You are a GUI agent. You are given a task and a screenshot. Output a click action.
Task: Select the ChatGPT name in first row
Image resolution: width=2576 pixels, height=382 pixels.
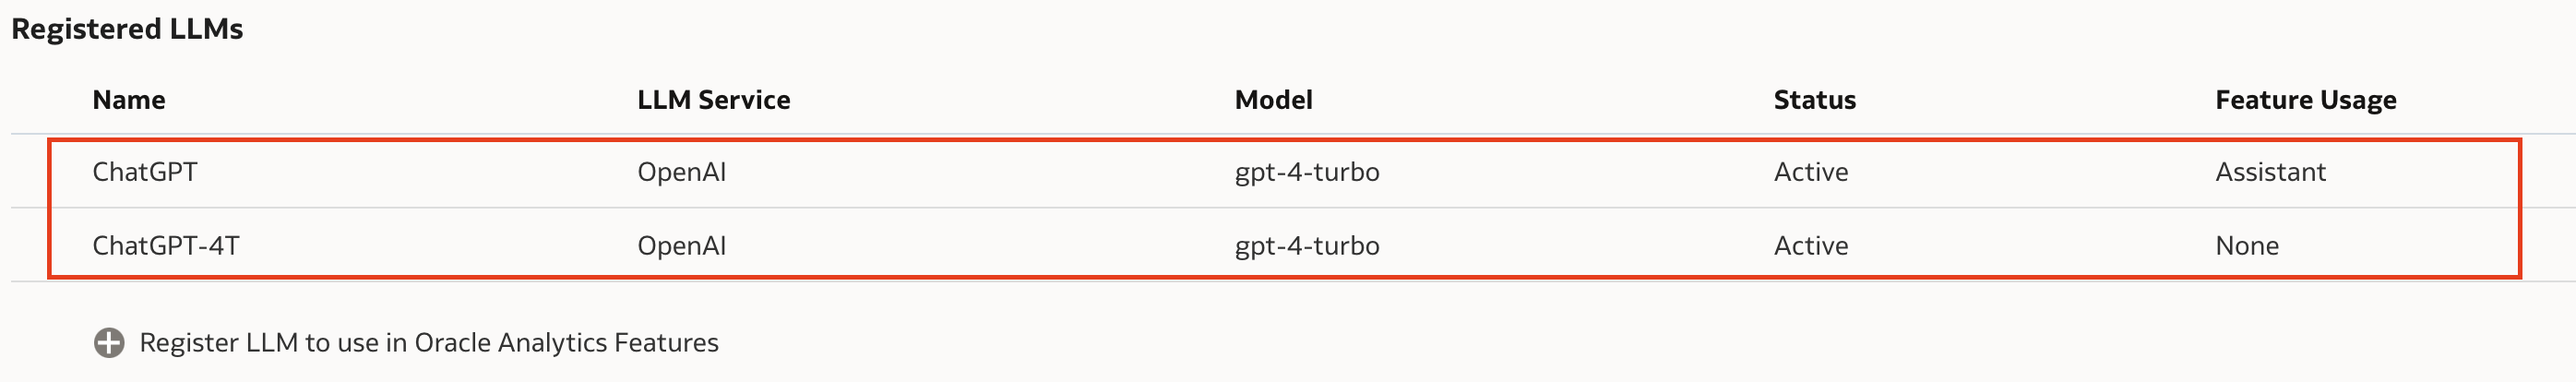click(x=145, y=172)
